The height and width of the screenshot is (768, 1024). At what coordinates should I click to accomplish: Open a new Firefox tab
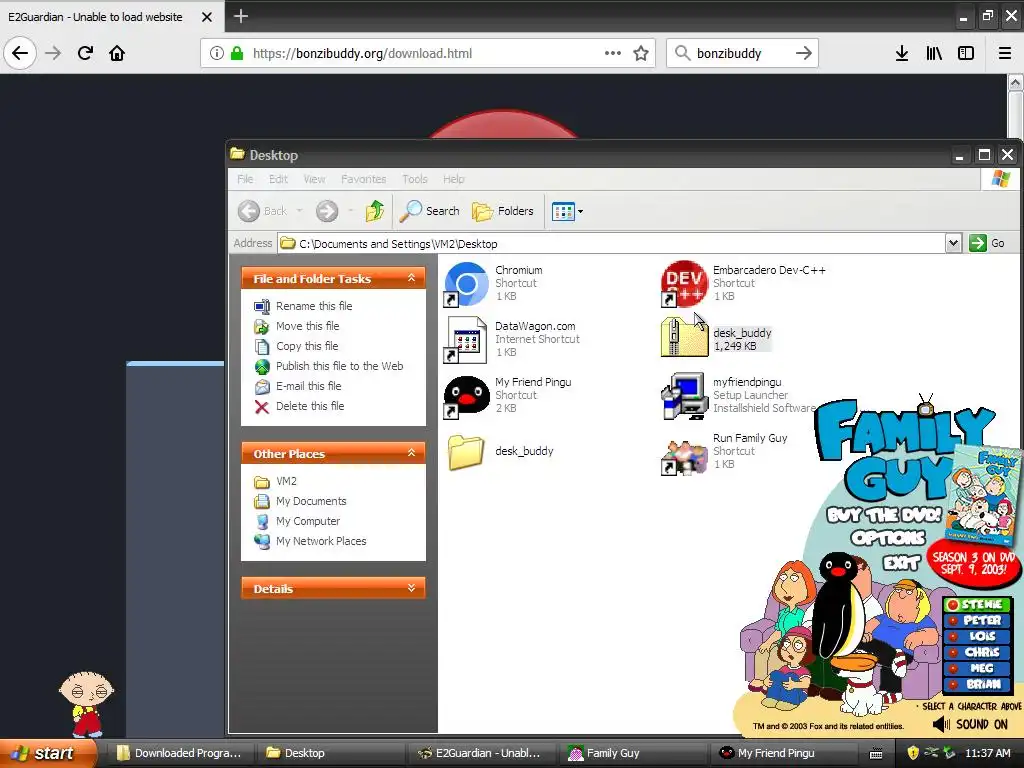tap(240, 16)
